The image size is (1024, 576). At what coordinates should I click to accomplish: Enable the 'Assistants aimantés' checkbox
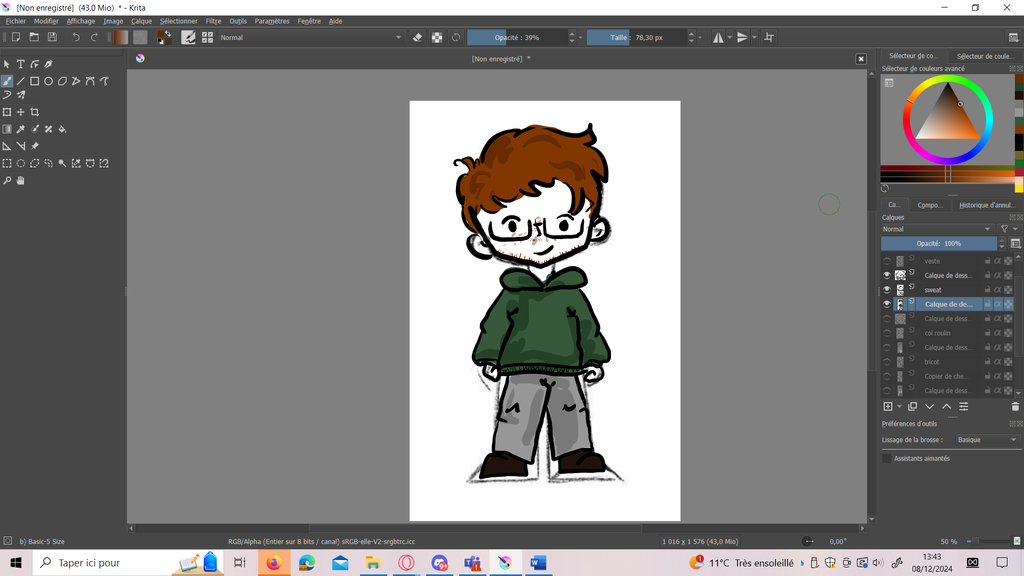886,458
